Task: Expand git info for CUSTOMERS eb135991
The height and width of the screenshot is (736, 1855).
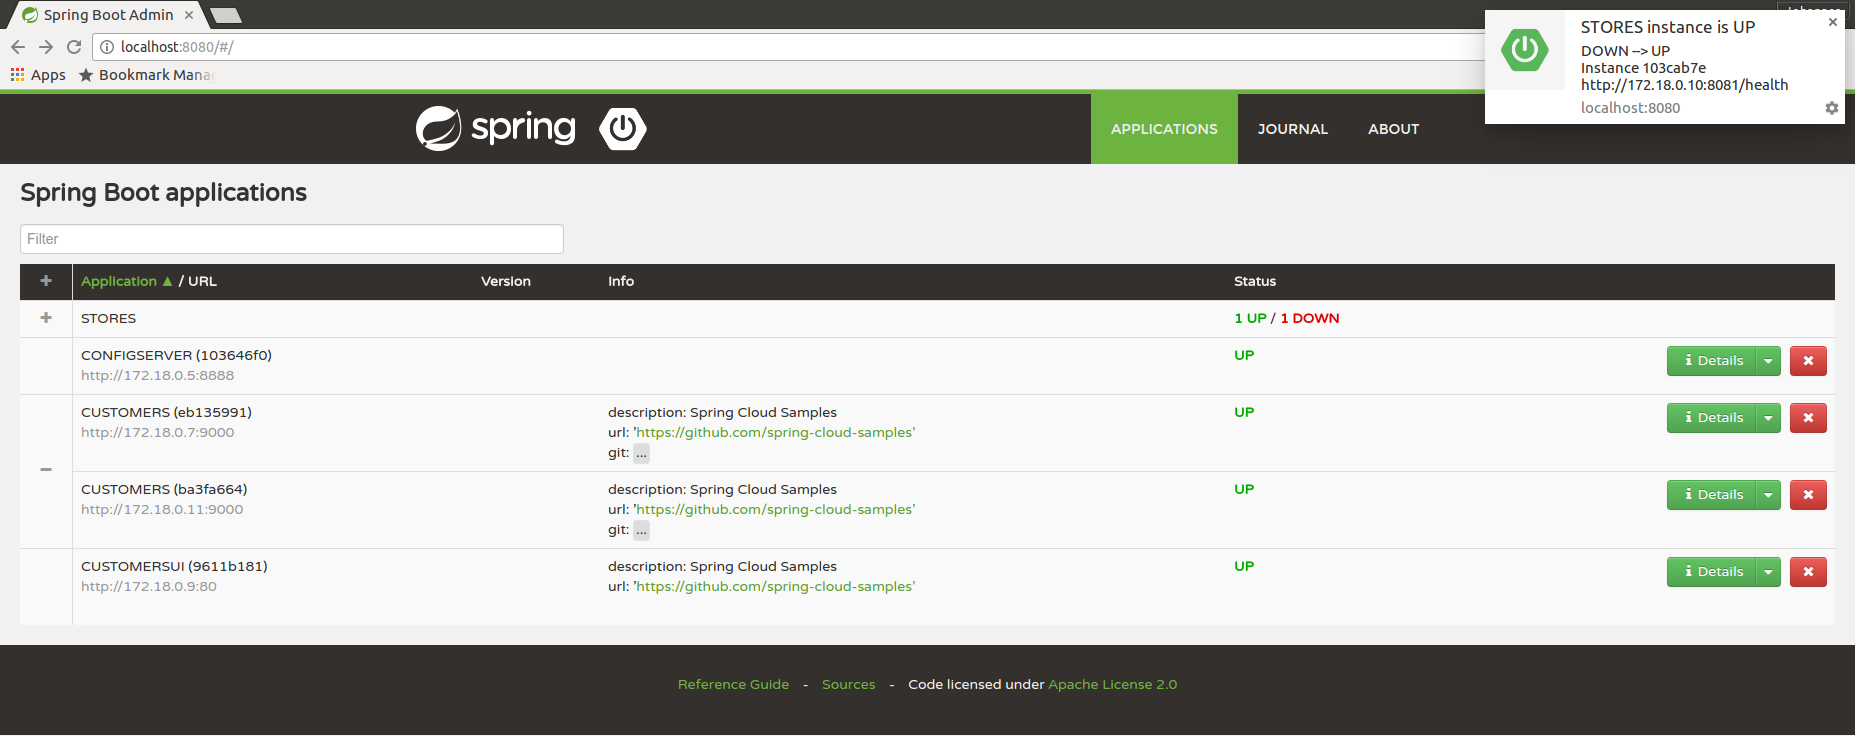Action: (x=641, y=454)
